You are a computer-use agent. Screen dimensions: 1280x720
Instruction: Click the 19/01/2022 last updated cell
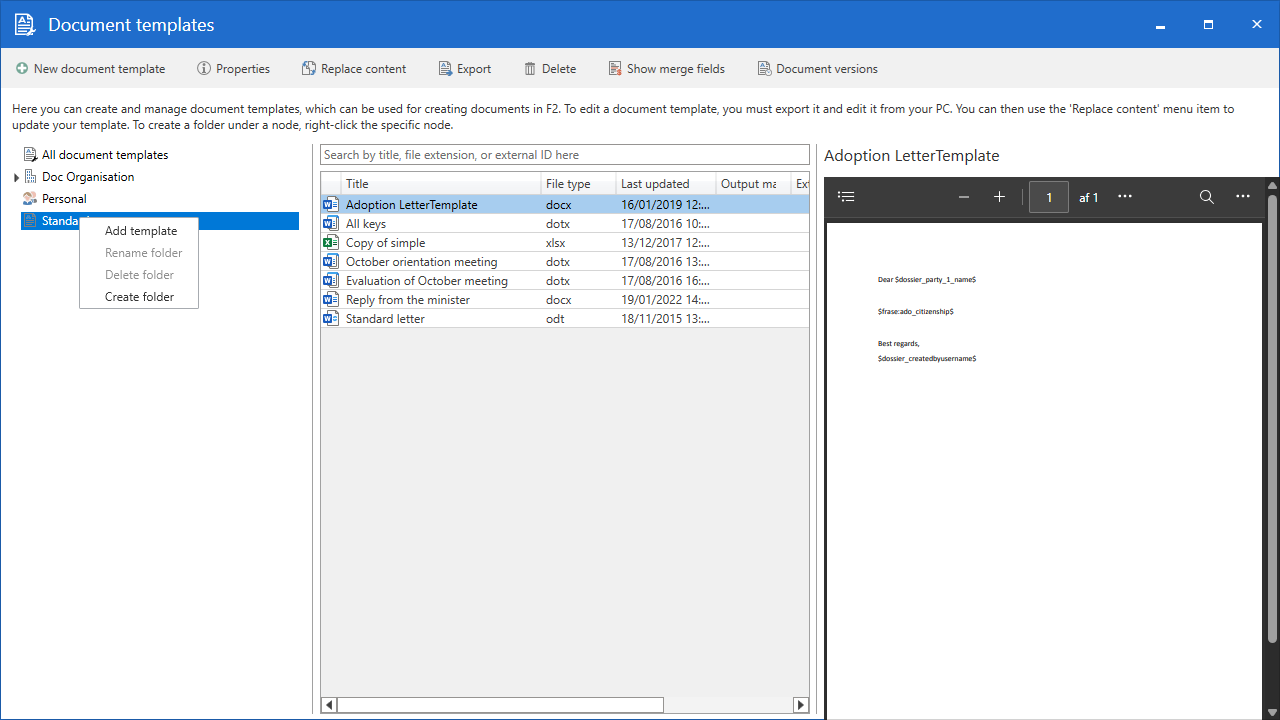(x=665, y=300)
